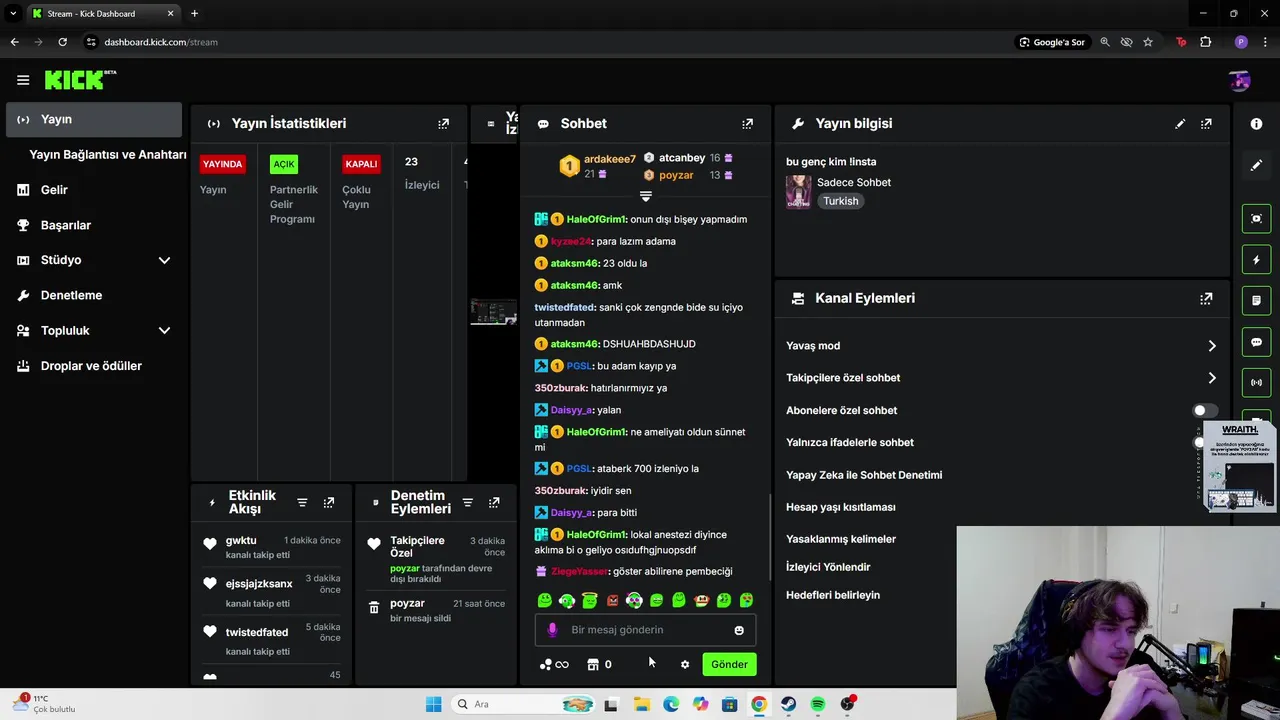Click the purple microphone icon in chat input
The height and width of the screenshot is (720, 1280).
pyautogui.click(x=552, y=630)
